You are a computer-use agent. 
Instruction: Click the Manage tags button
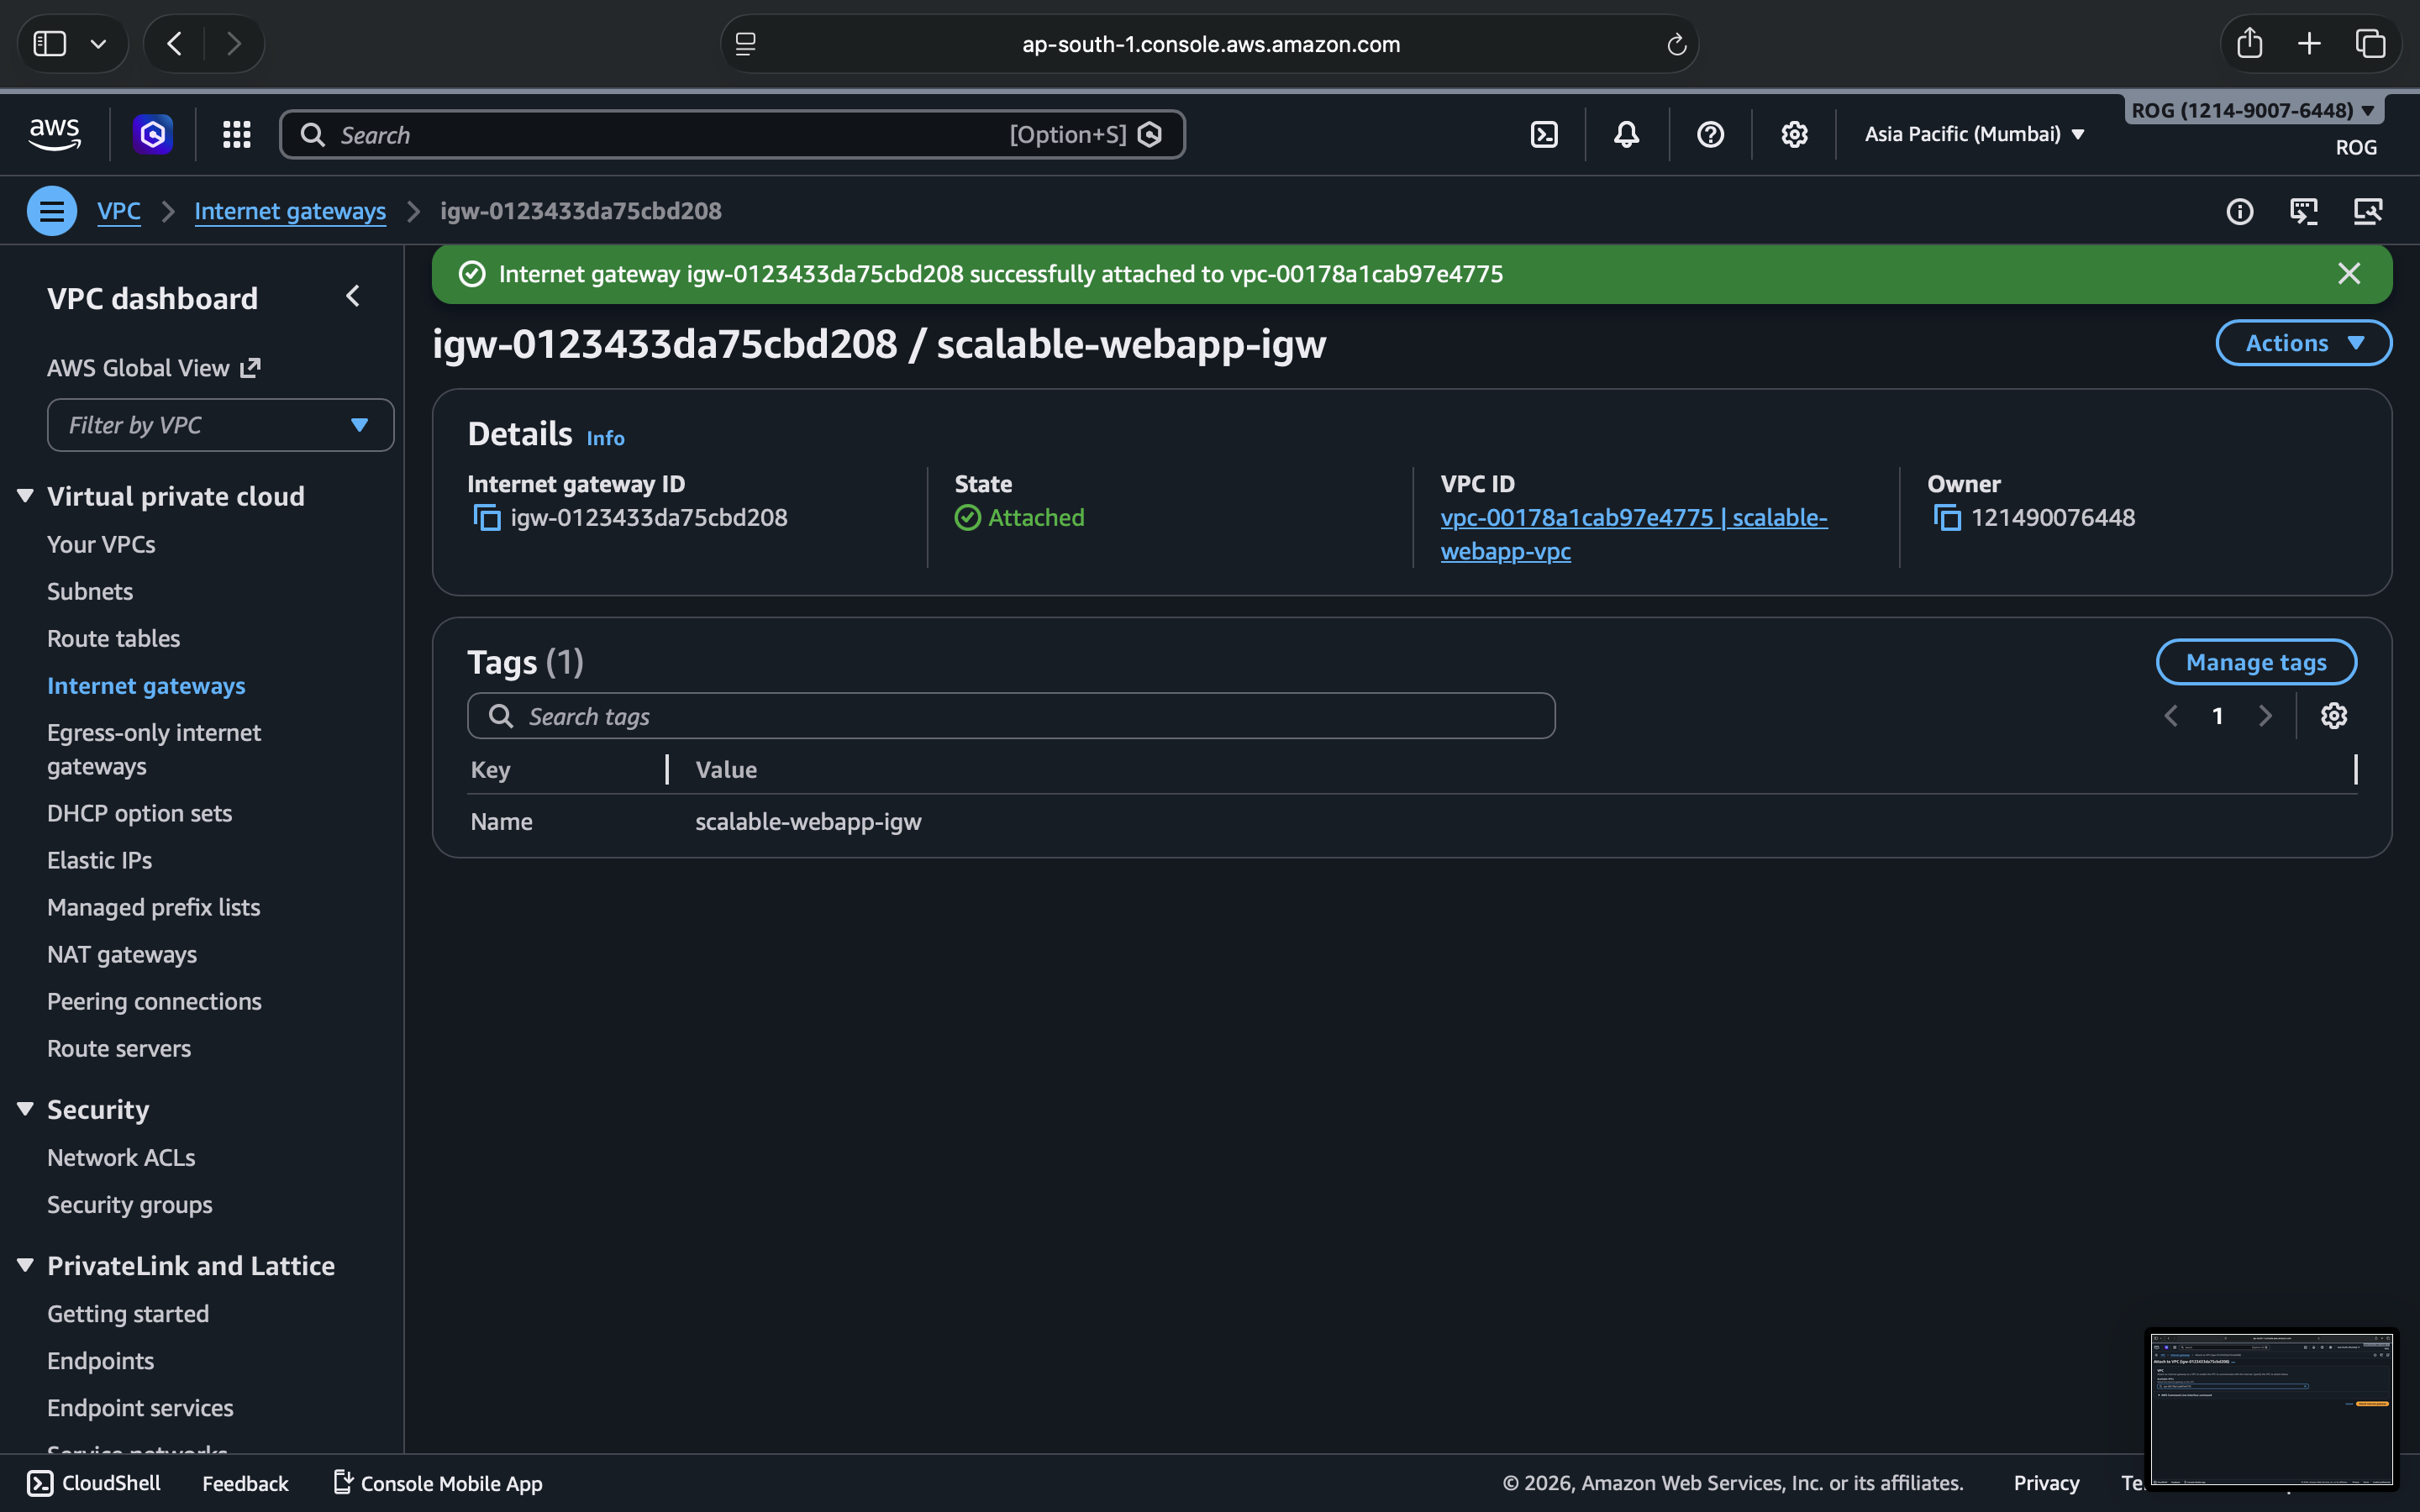2255,662
